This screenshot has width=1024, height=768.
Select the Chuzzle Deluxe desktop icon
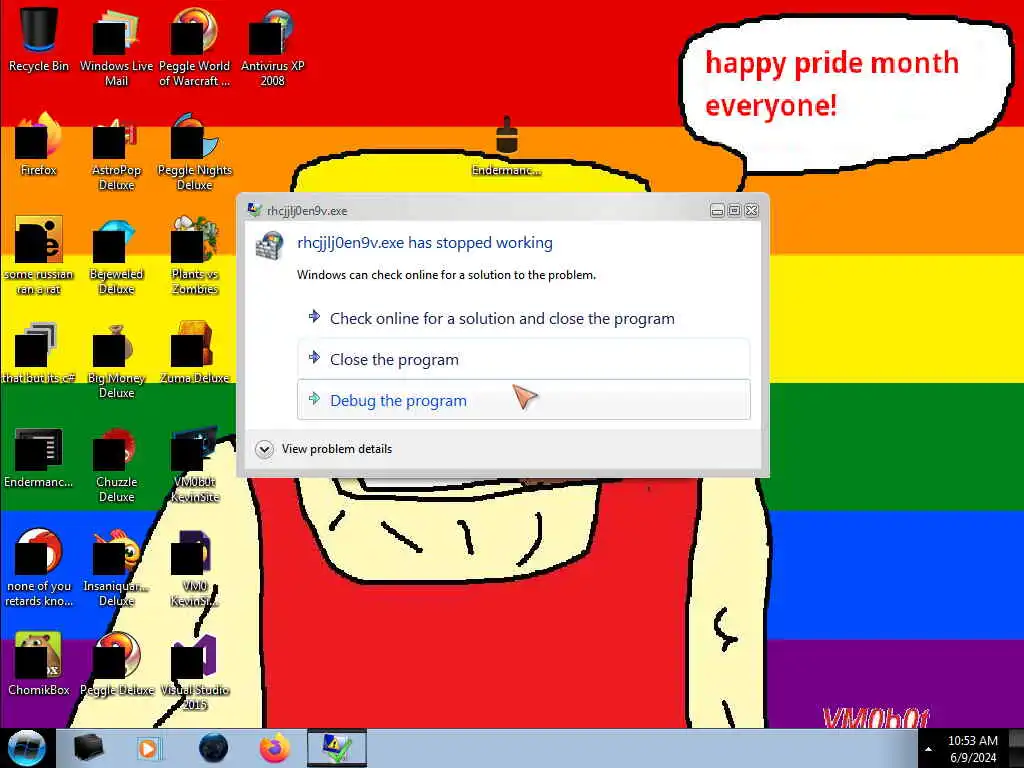pos(116,464)
